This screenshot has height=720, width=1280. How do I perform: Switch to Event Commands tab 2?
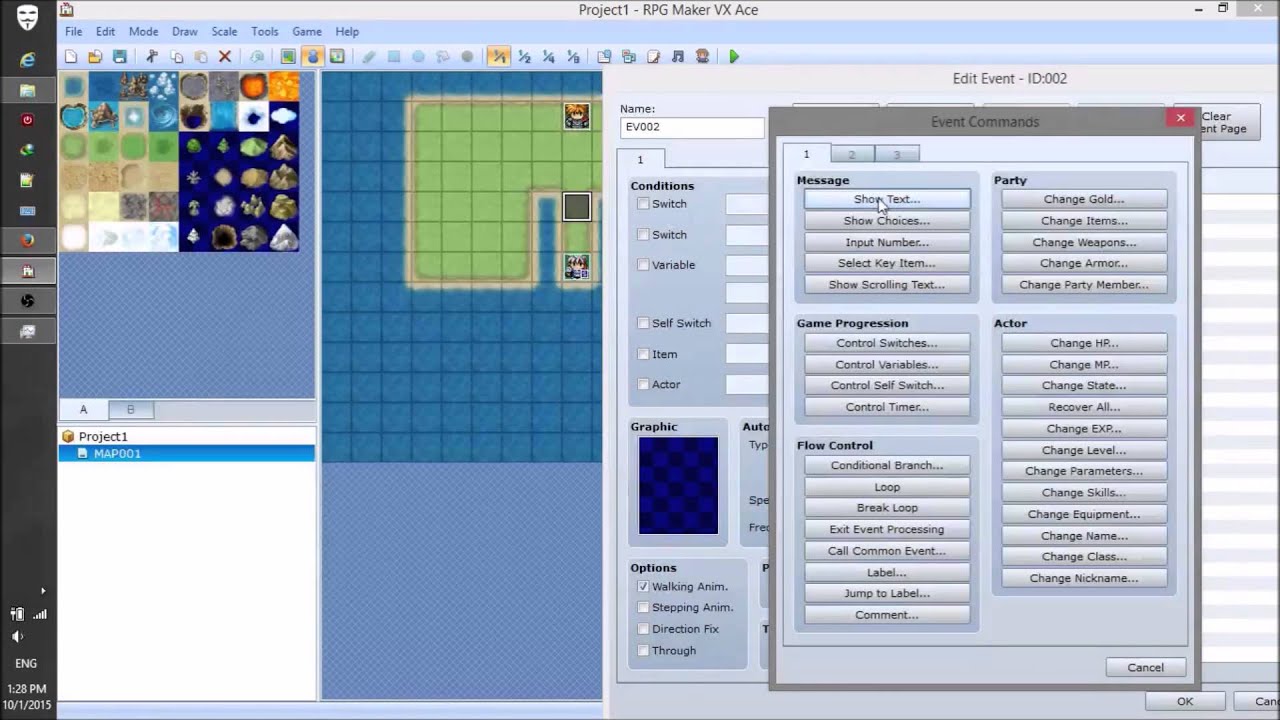pos(852,154)
